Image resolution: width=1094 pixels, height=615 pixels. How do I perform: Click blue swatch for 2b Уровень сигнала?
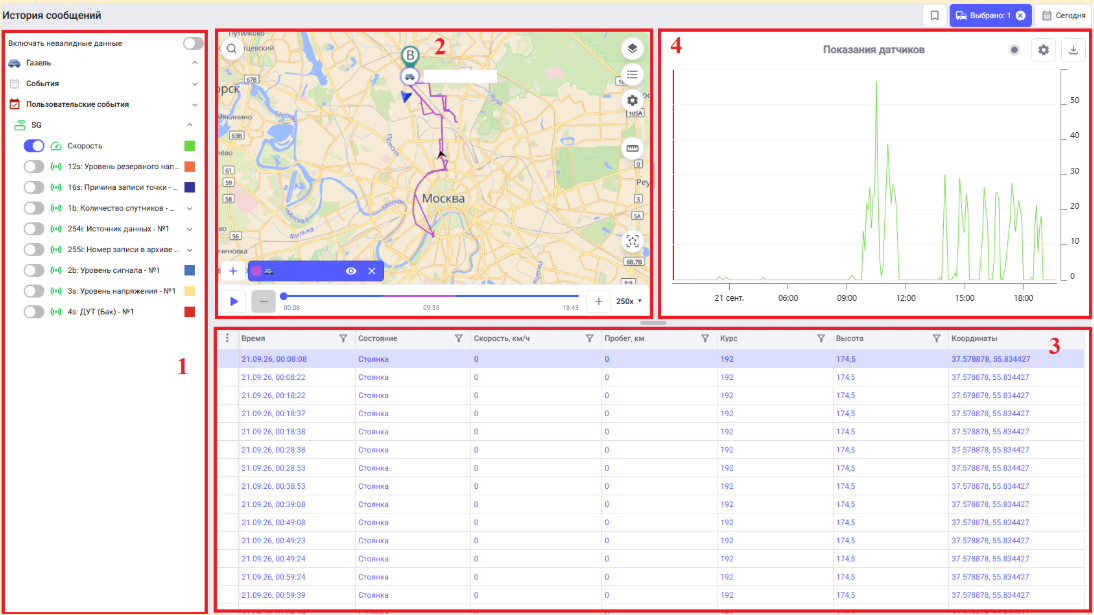(x=190, y=270)
